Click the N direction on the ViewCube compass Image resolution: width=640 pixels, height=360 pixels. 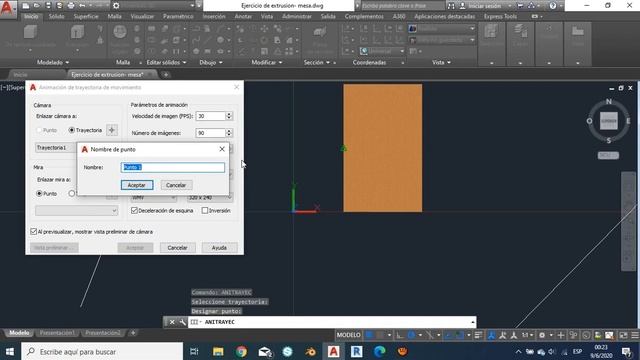coord(609,101)
